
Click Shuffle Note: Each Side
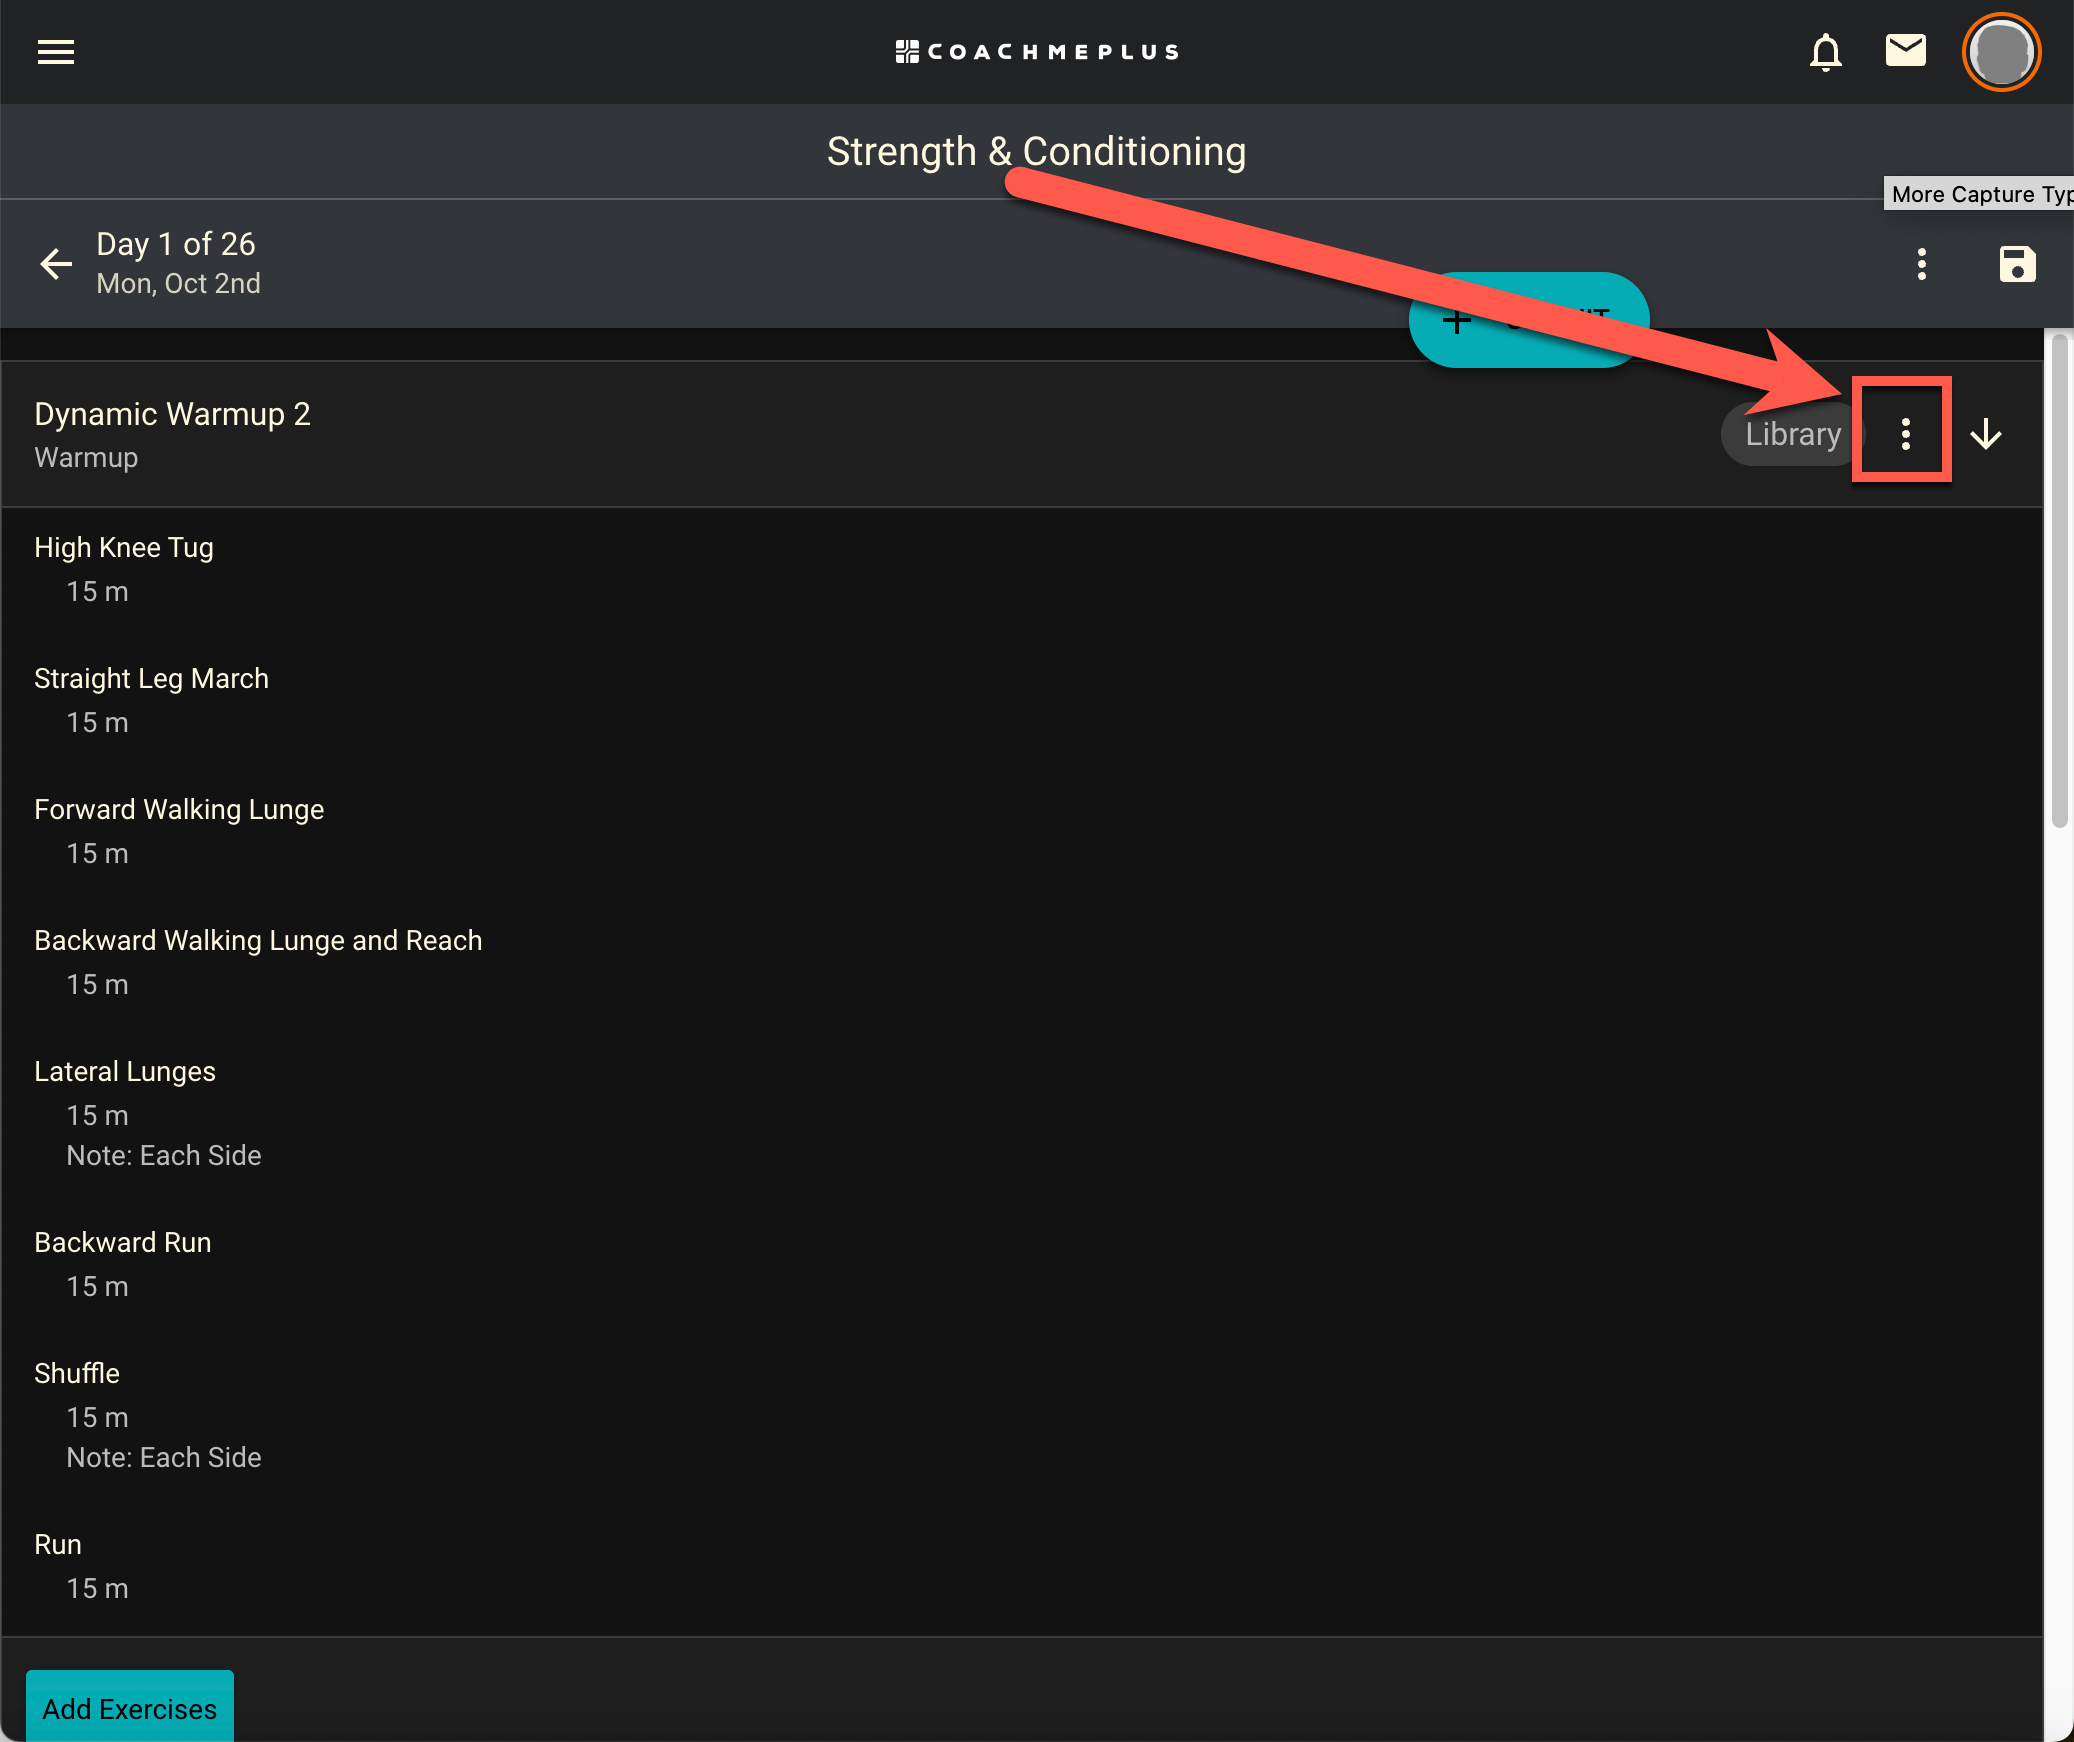point(164,1458)
